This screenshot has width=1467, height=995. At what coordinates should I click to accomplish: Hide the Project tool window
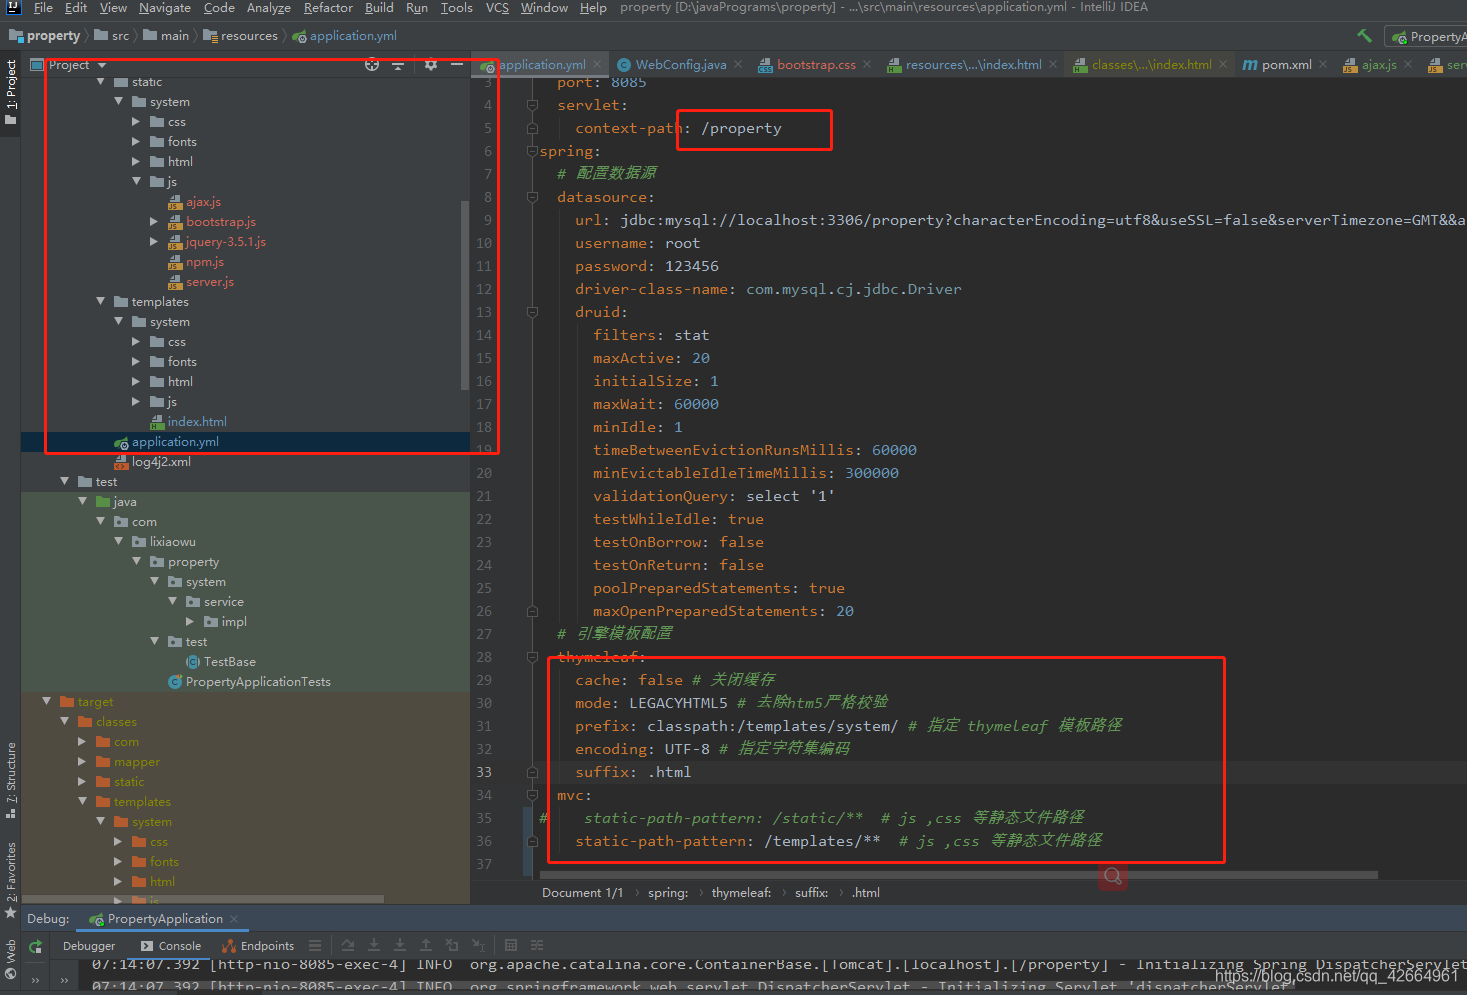(457, 64)
